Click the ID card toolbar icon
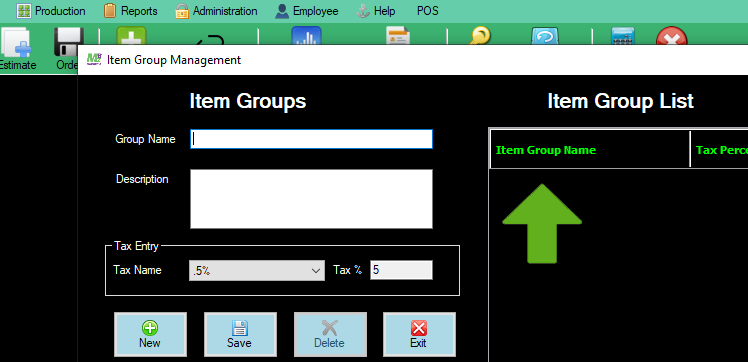 click(398, 36)
